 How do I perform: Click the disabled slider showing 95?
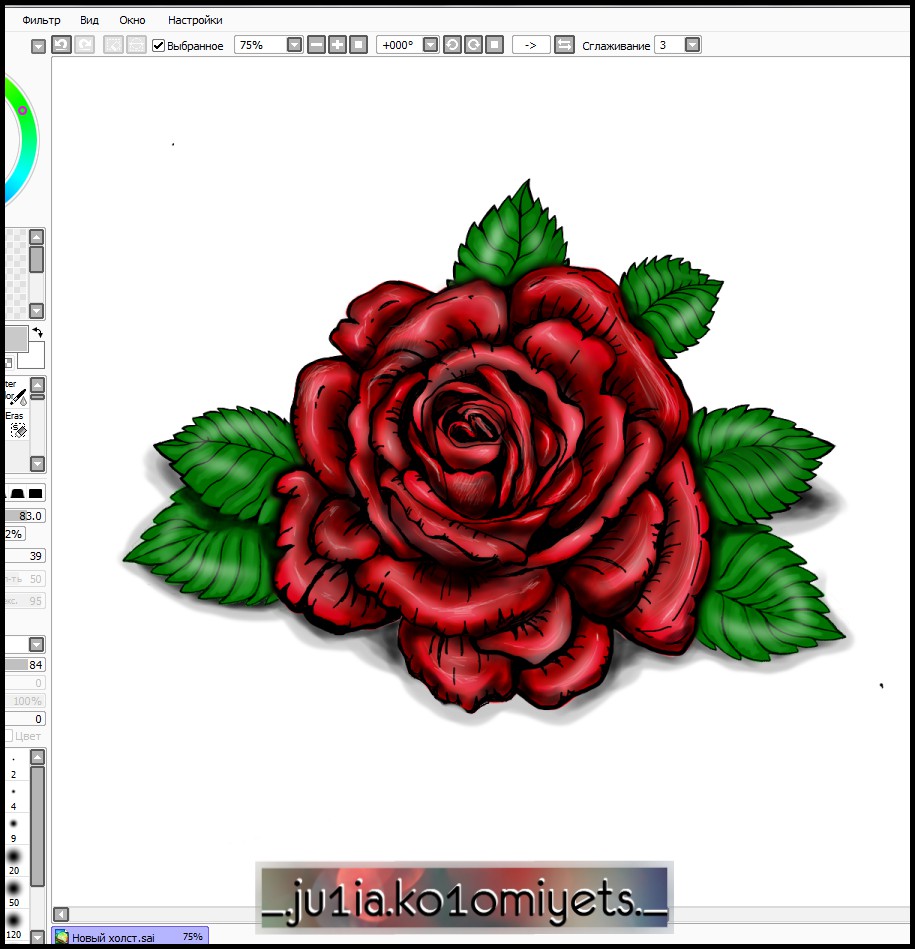25,601
